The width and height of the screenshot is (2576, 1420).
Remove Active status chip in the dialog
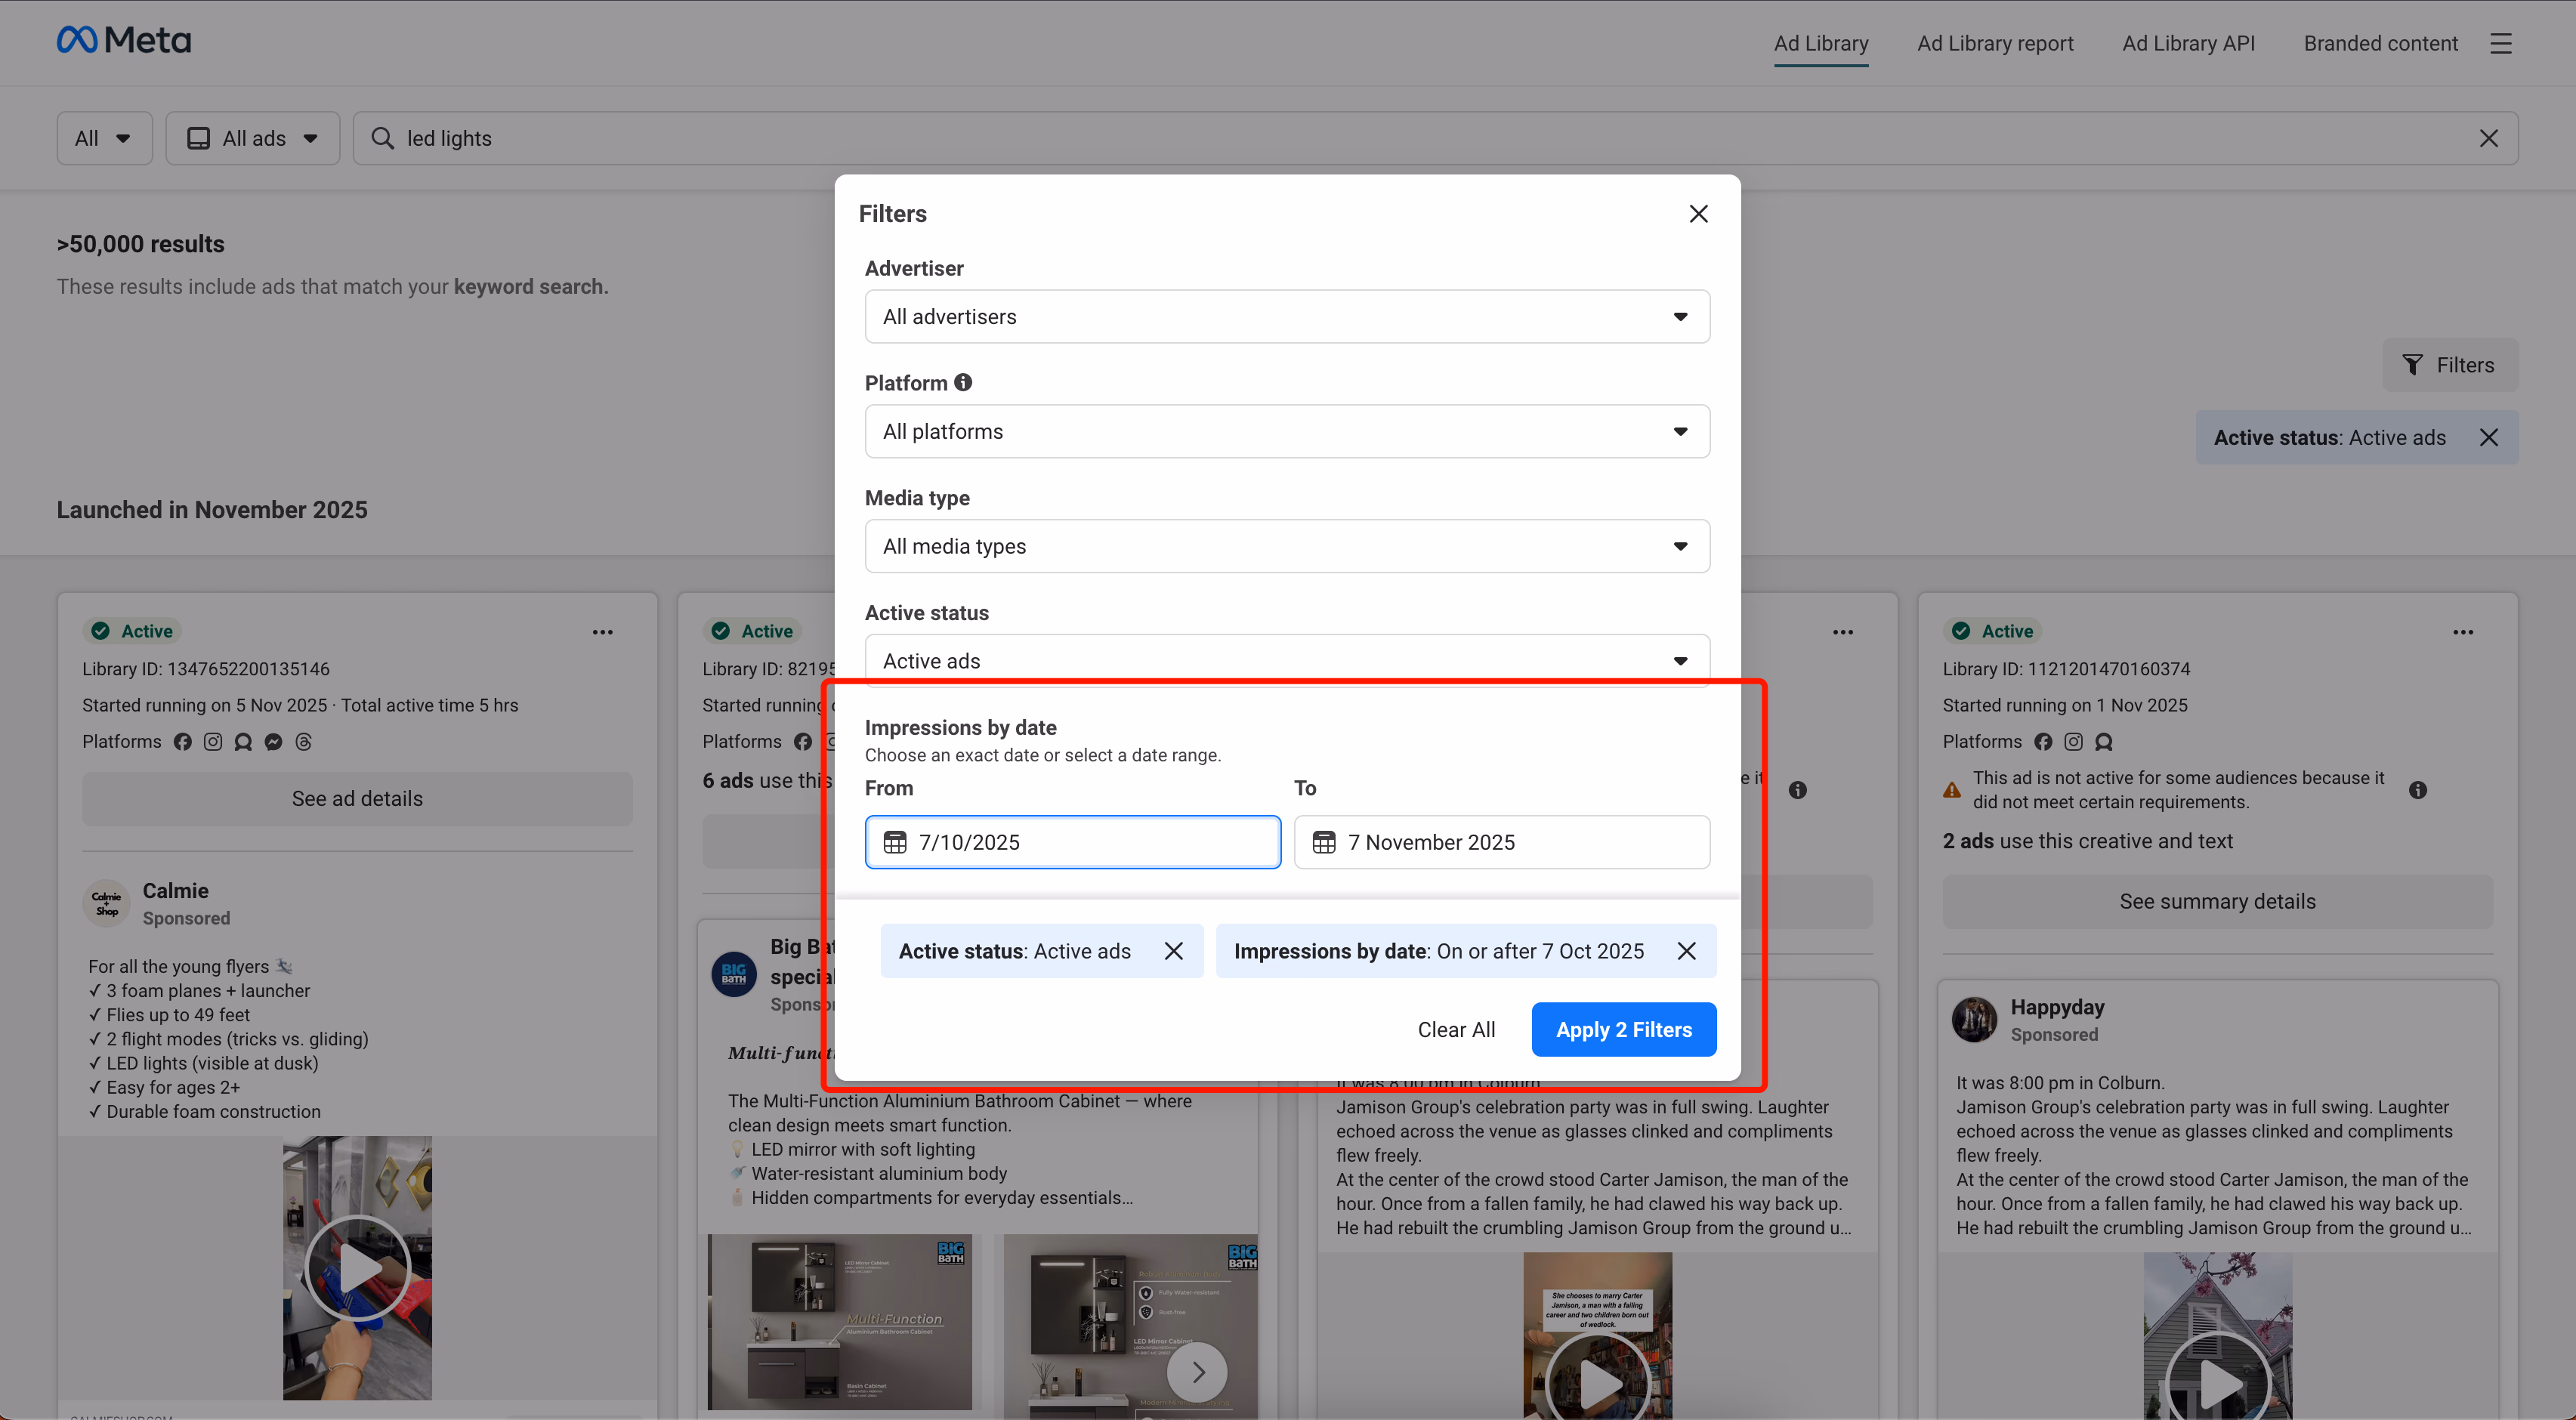tap(1173, 951)
